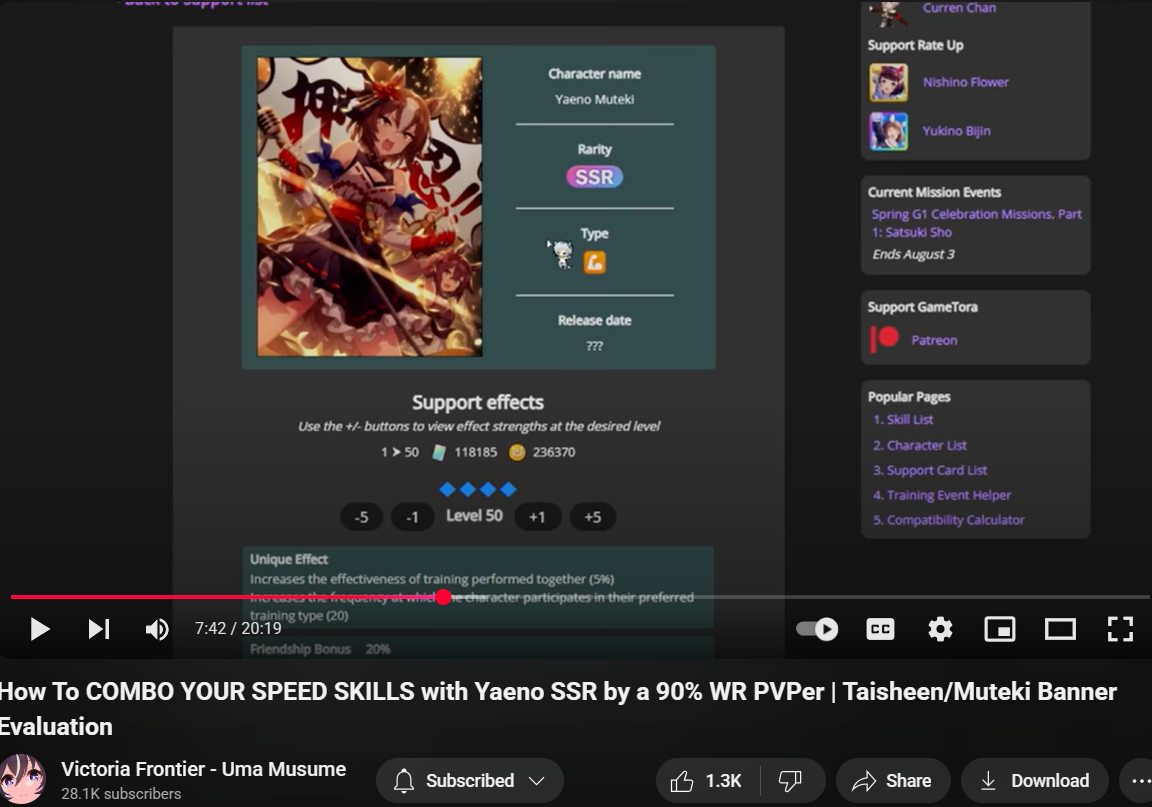Click the Ends August 3 text

[913, 254]
